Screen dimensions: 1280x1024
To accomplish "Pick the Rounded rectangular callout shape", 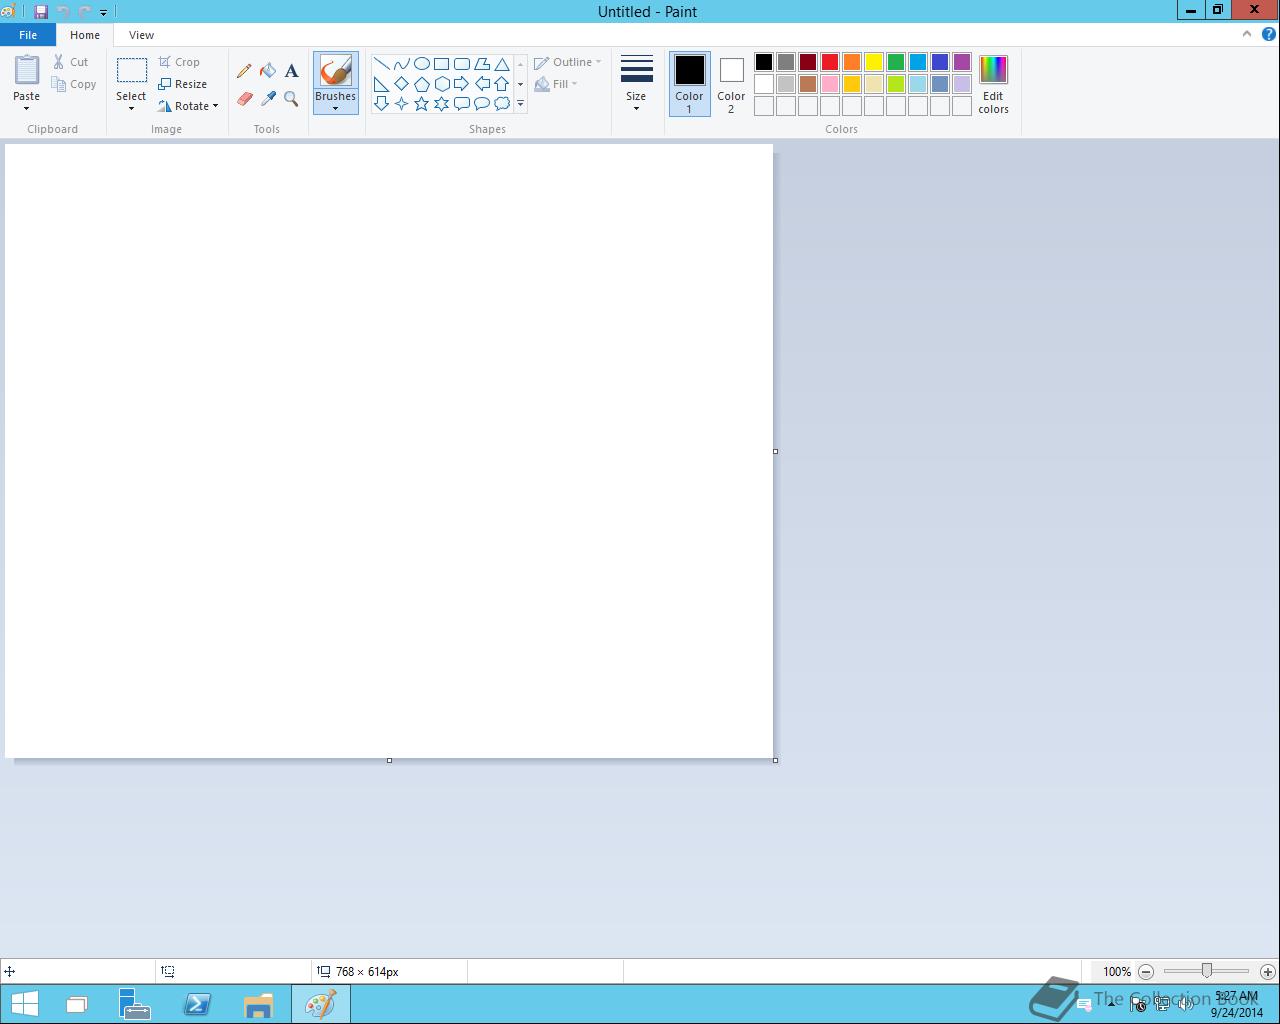I will click(x=461, y=103).
